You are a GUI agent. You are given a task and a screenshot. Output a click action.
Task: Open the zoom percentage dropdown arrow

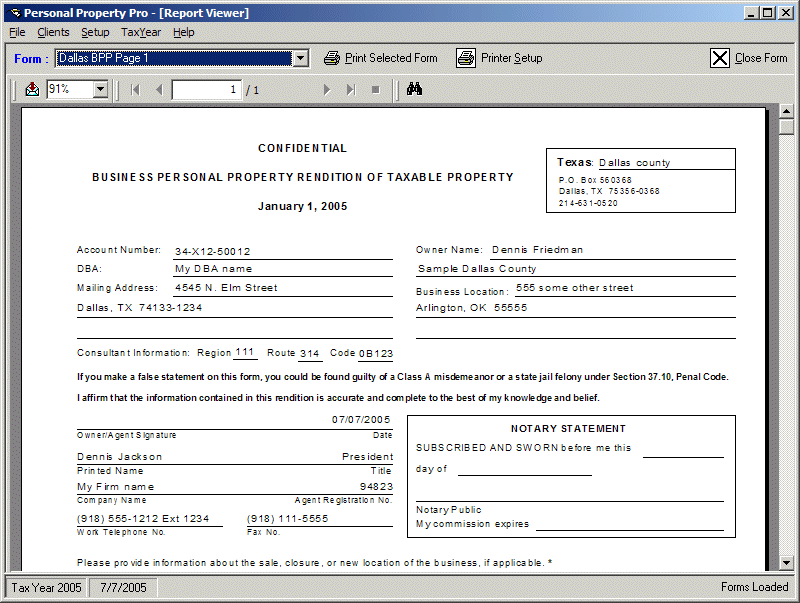pos(101,89)
